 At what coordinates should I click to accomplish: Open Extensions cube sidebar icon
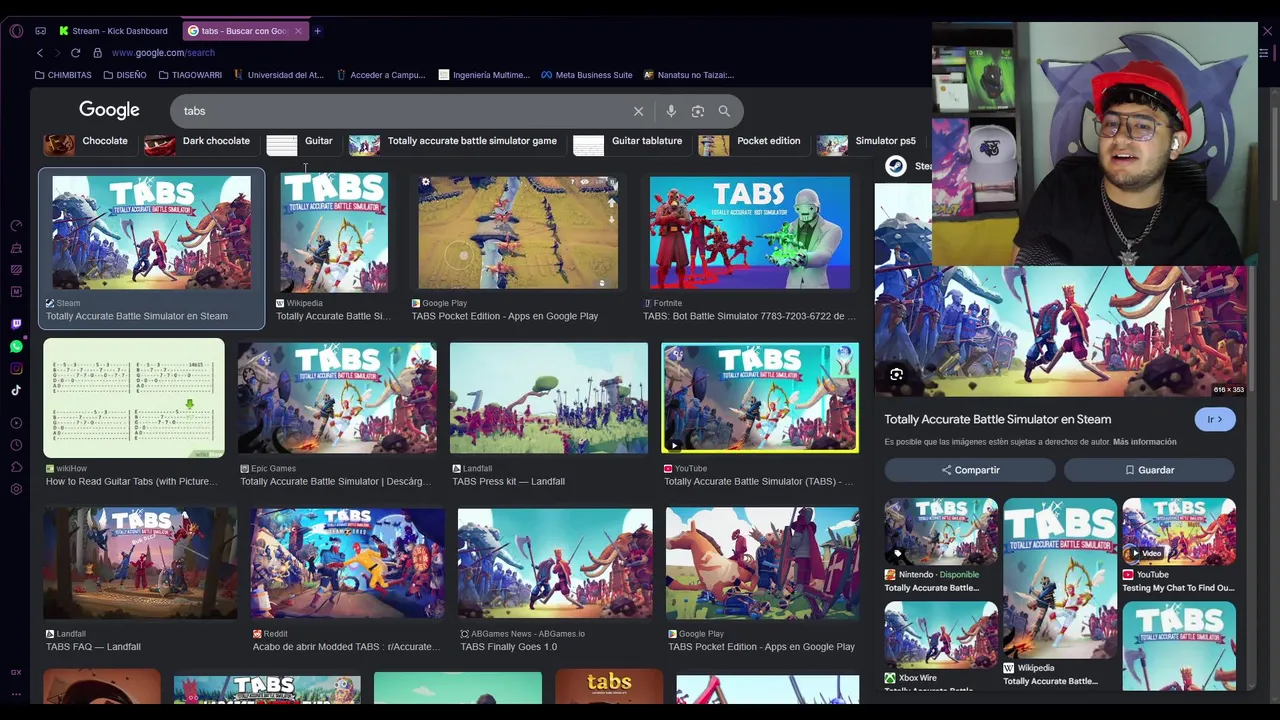coord(16,467)
